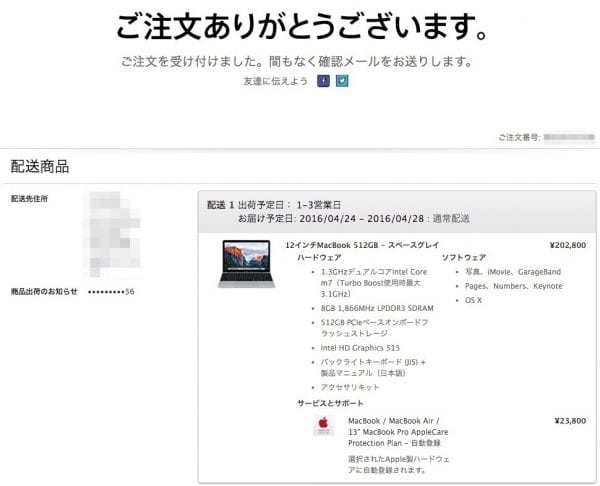Click the 'アクセサリキット' item
Screen dimensions: 600x486
350,387
